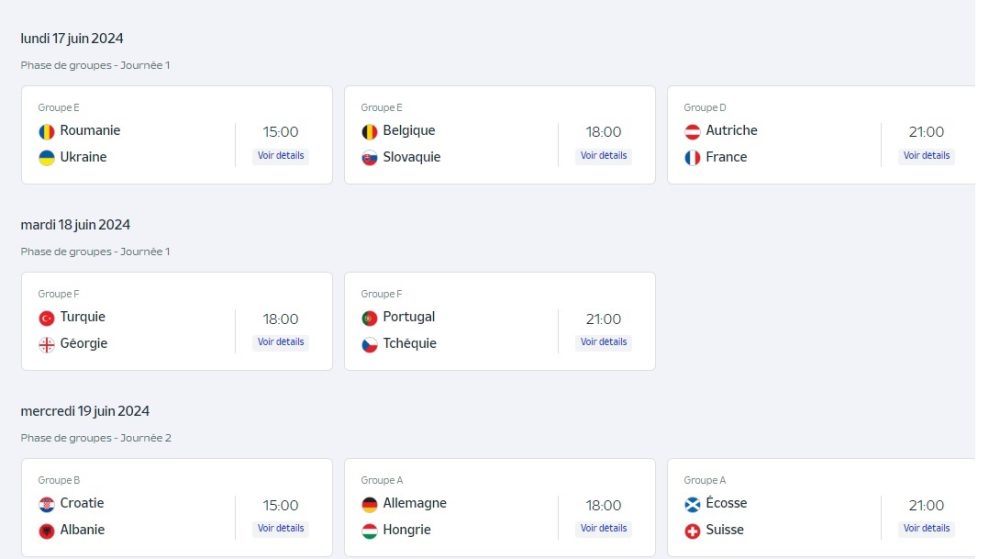Open Voir détails for Belgique vs Slovaquie
Image resolution: width=1000 pixels, height=559 pixels.
[x=603, y=156]
